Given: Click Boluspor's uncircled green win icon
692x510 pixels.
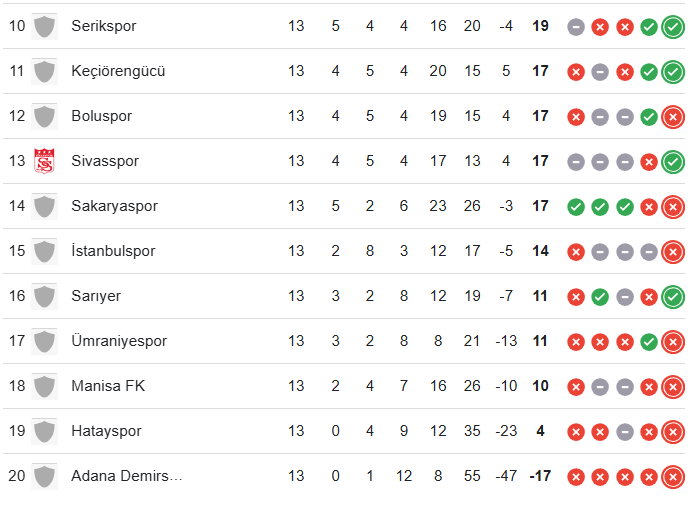Looking at the screenshot, I should coord(649,117).
